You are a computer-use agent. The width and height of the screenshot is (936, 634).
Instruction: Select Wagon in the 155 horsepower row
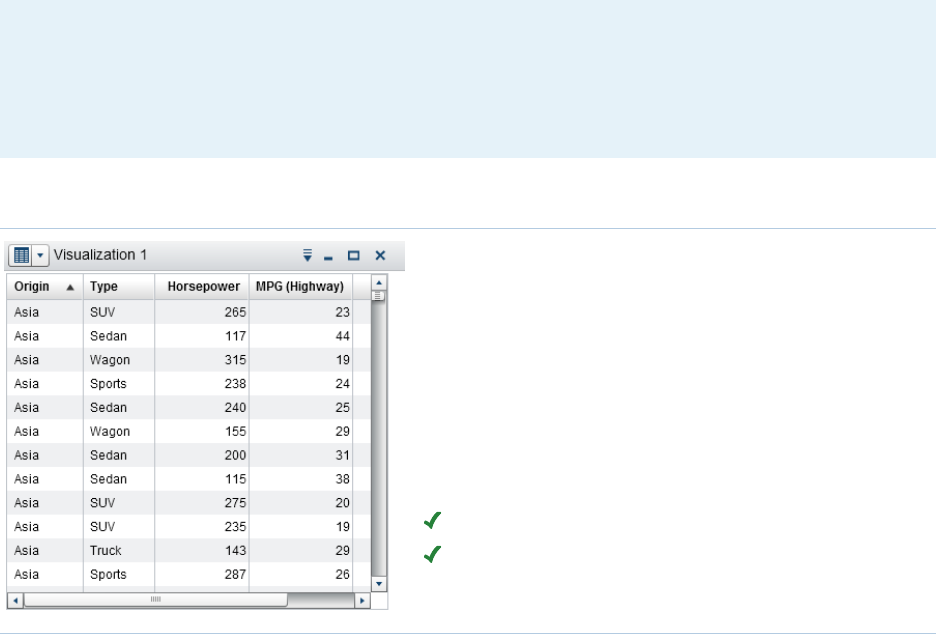click(x=110, y=432)
